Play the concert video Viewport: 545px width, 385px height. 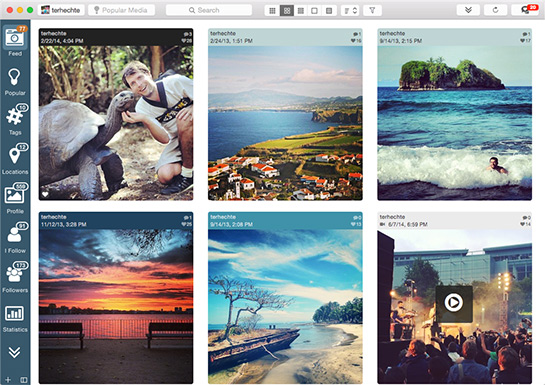(454, 303)
